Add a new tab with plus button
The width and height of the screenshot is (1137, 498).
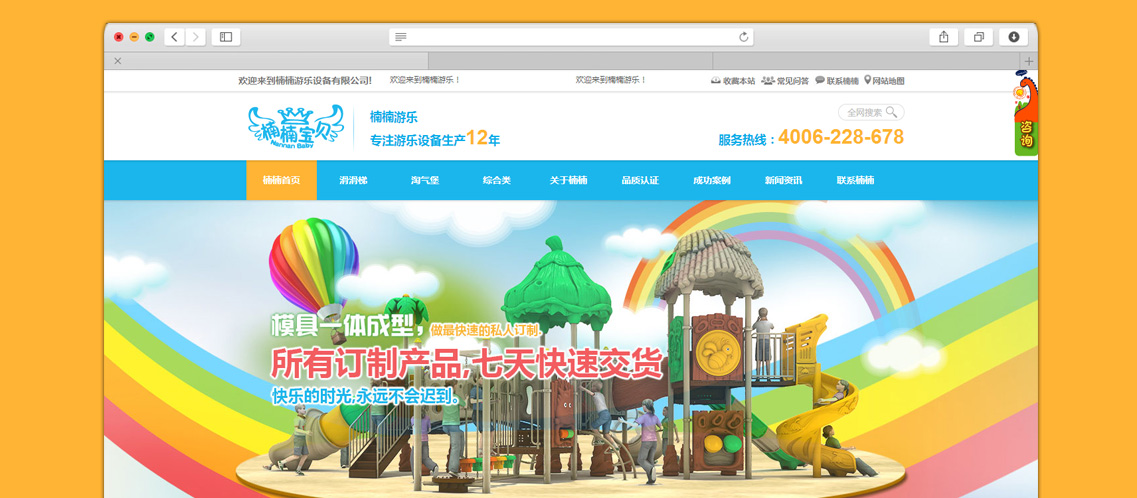(1029, 61)
